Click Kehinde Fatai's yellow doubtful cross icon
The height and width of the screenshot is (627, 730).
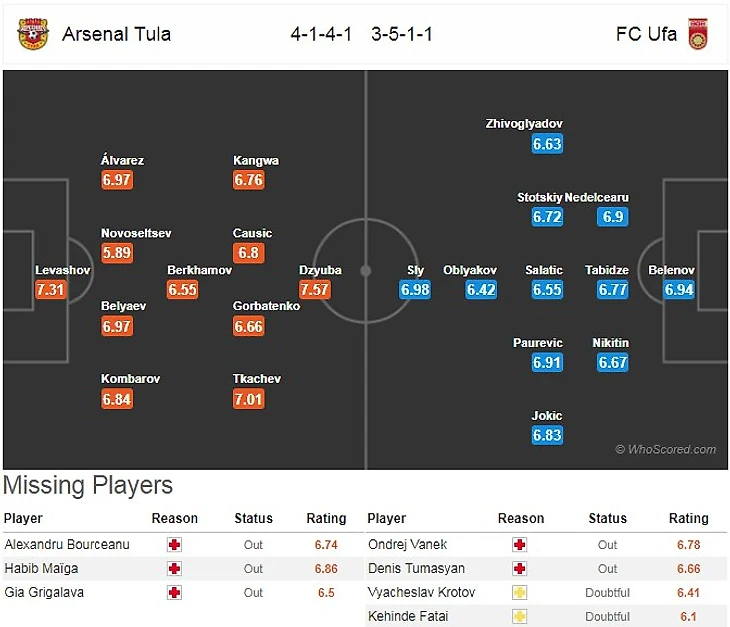tap(520, 616)
